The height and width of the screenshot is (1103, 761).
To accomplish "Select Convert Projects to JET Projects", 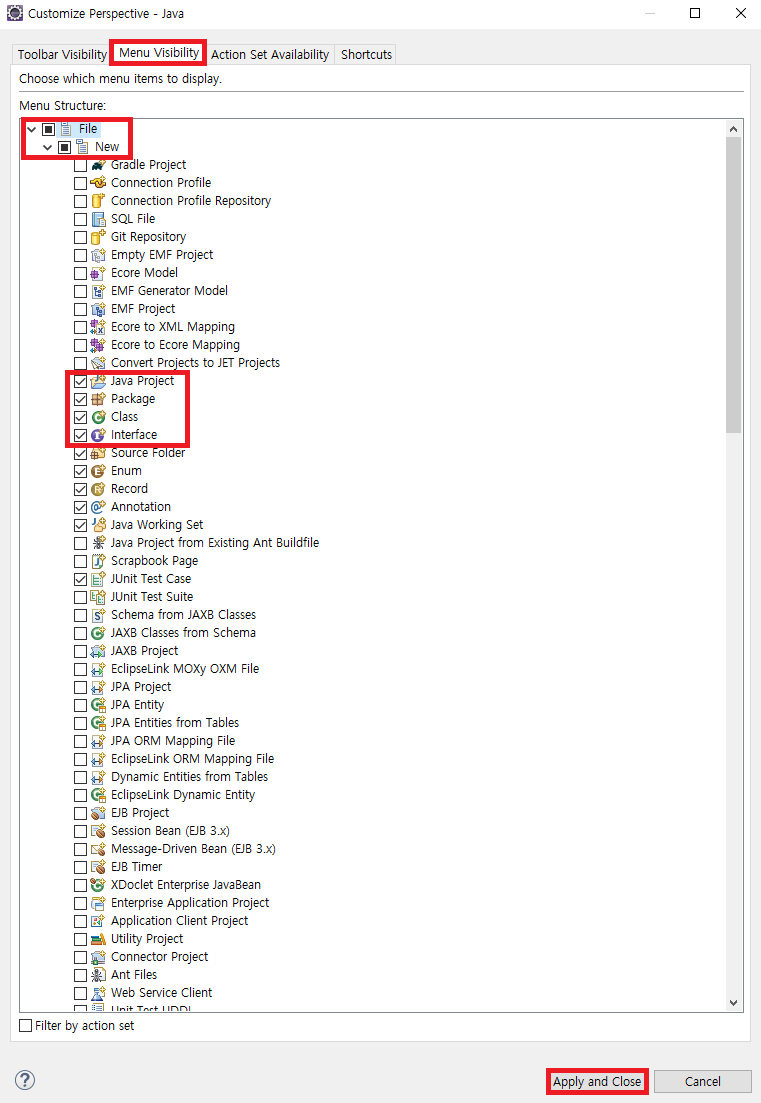I will point(196,363).
